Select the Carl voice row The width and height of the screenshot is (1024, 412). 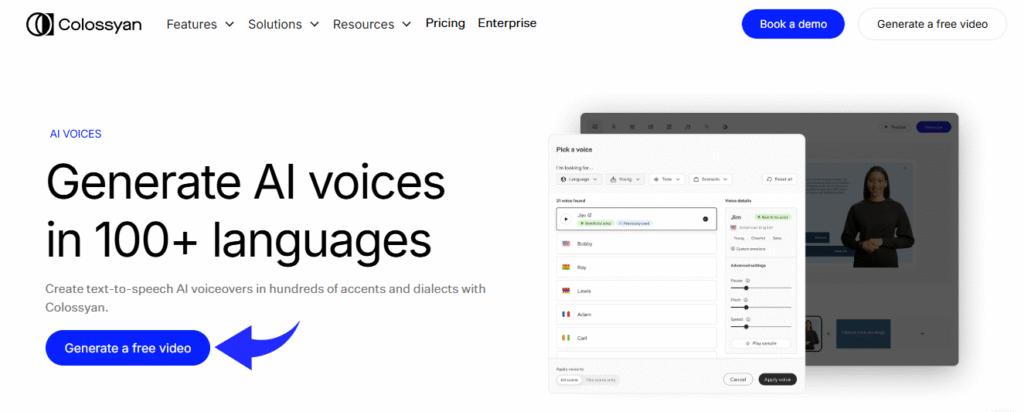[x=636, y=338]
